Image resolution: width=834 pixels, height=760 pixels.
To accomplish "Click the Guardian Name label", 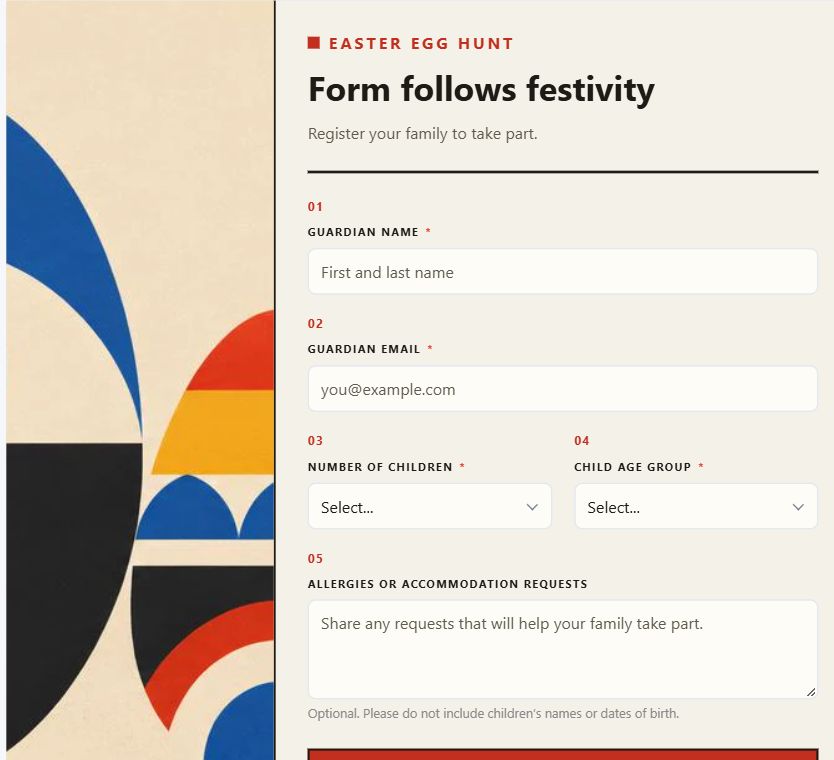I will [x=363, y=232].
